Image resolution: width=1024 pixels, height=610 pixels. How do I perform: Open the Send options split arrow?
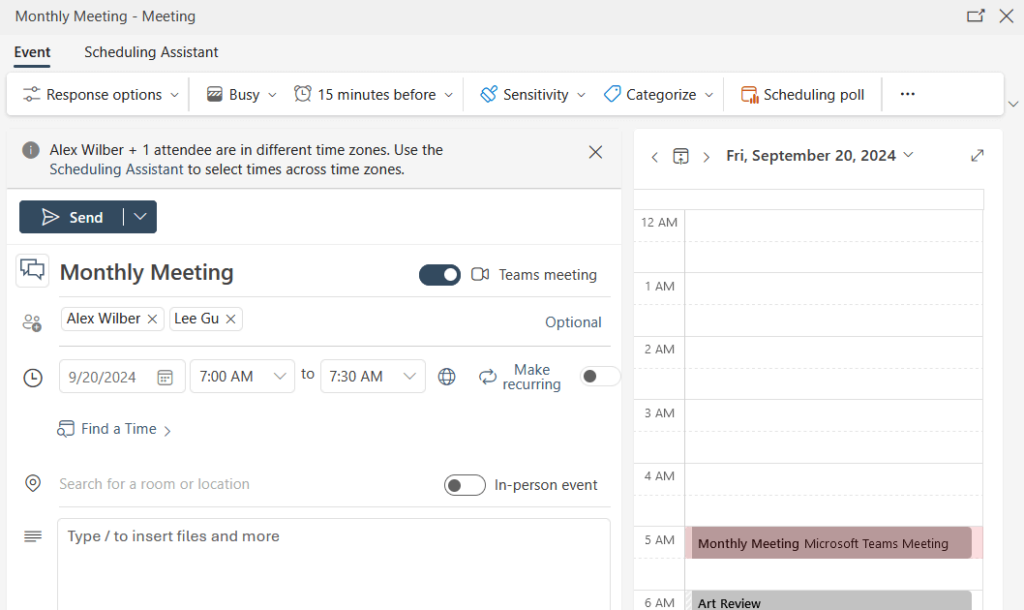tap(140, 217)
